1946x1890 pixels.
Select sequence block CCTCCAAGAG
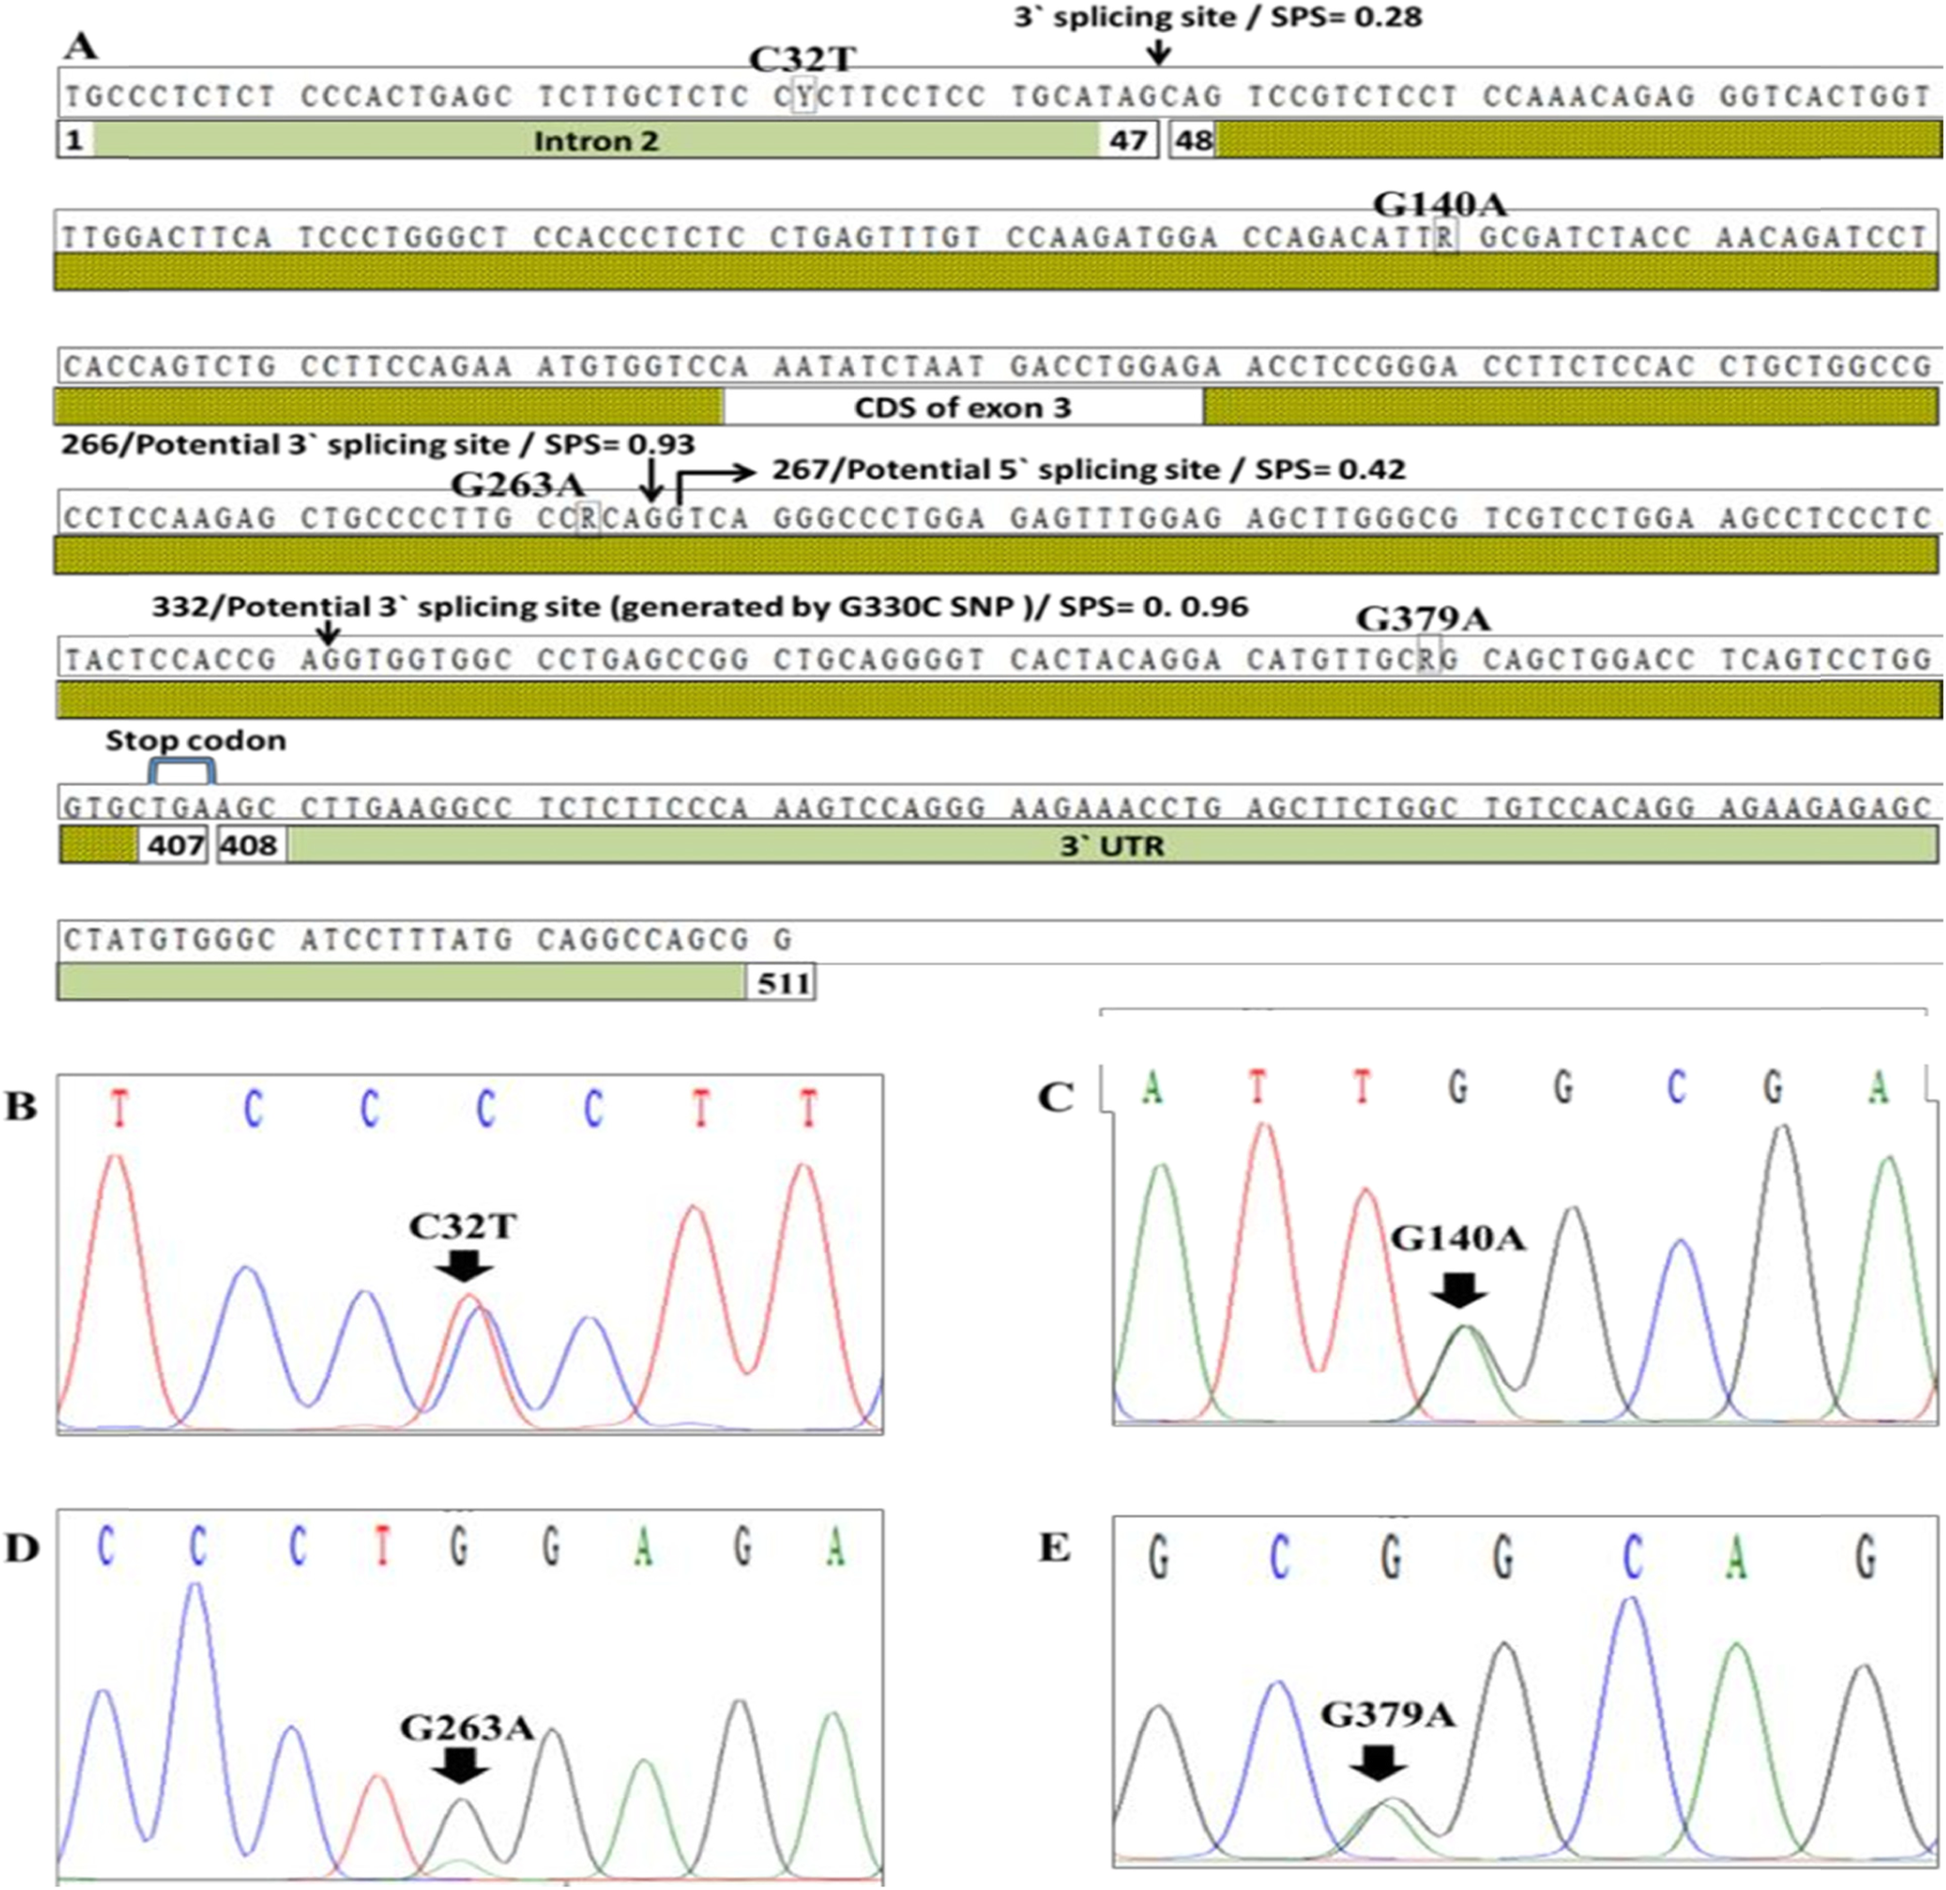(x=170, y=518)
